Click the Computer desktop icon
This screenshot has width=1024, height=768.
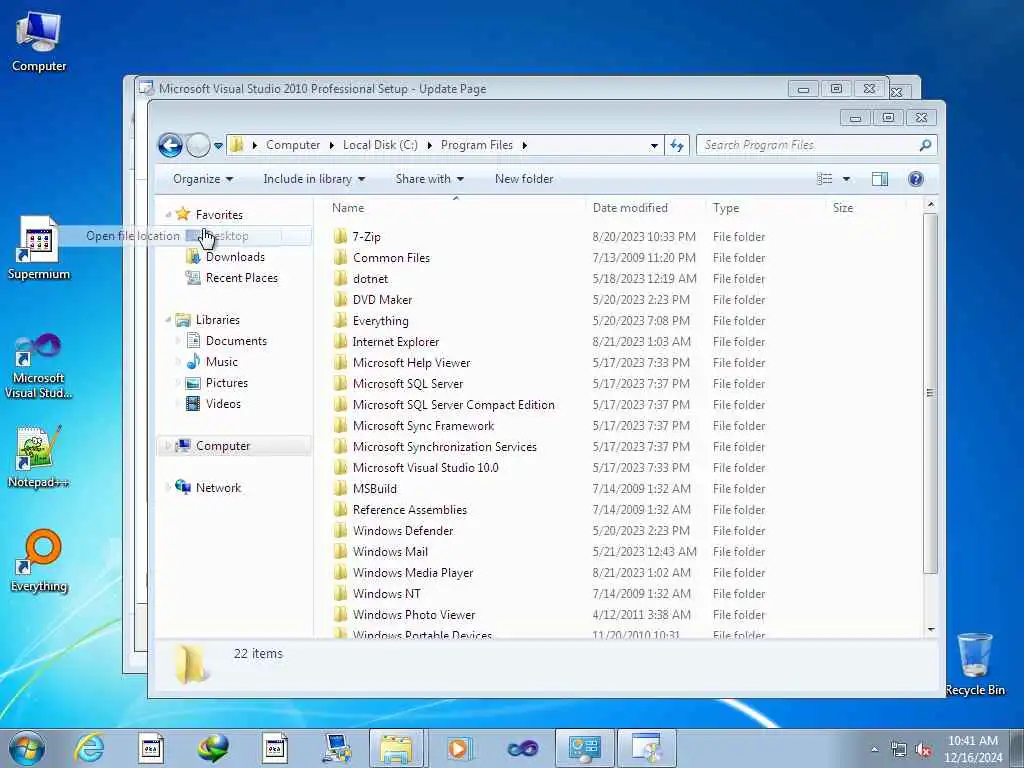pyautogui.click(x=39, y=42)
